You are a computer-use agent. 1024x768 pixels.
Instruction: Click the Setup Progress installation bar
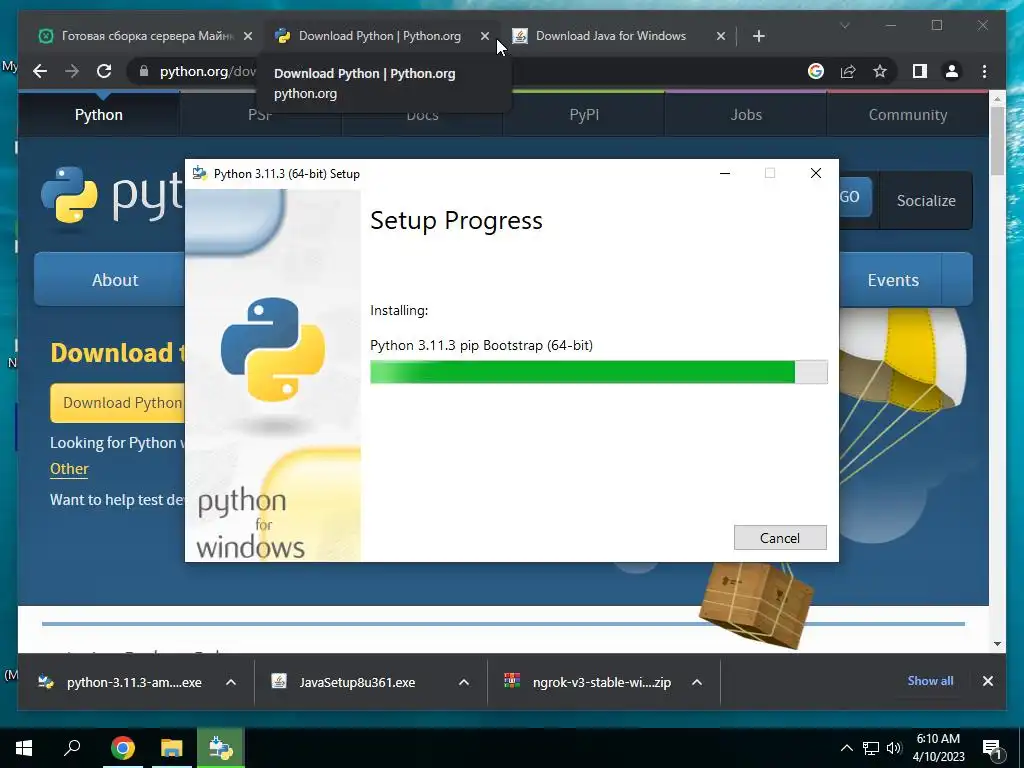[598, 372]
